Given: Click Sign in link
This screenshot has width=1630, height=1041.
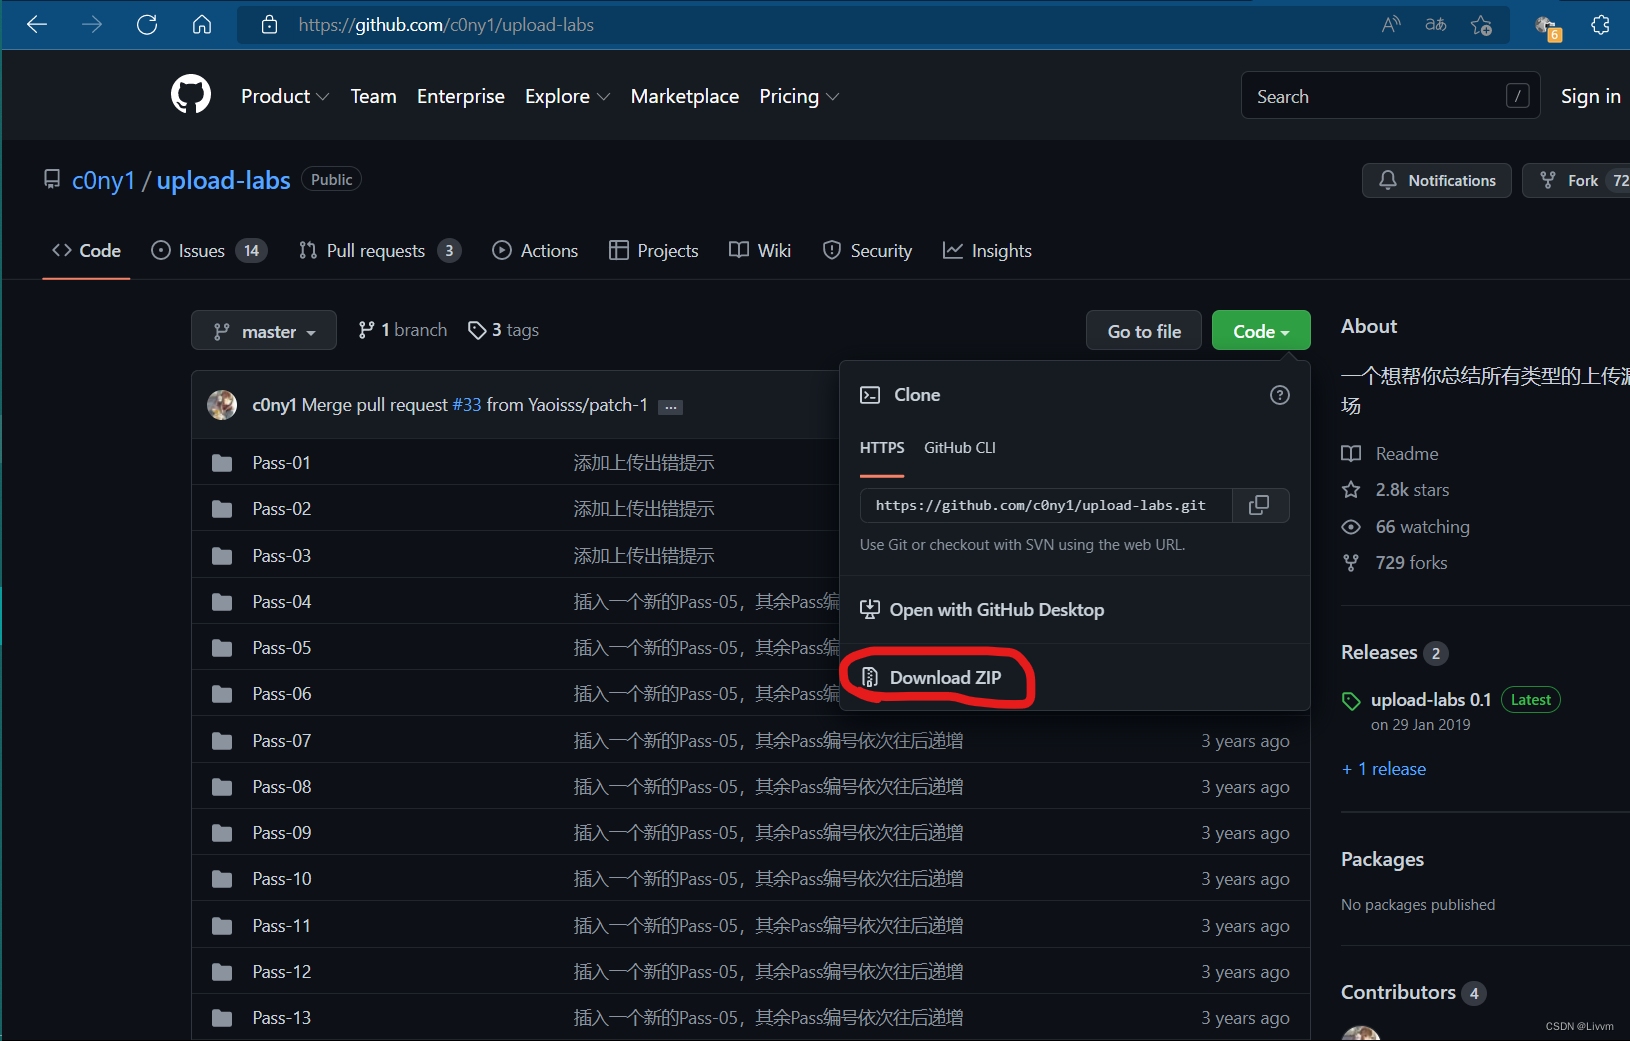Looking at the screenshot, I should tap(1591, 96).
